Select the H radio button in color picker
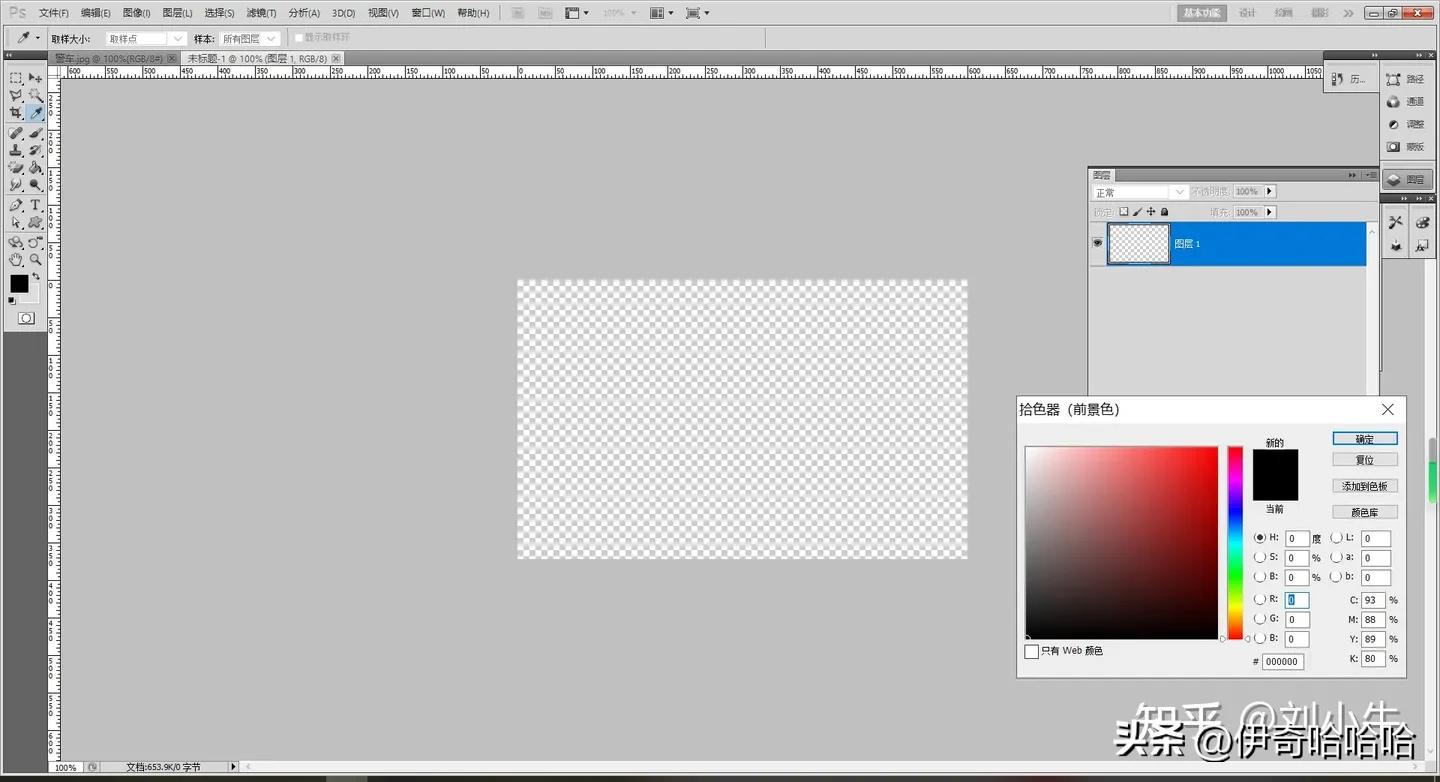 1260,538
